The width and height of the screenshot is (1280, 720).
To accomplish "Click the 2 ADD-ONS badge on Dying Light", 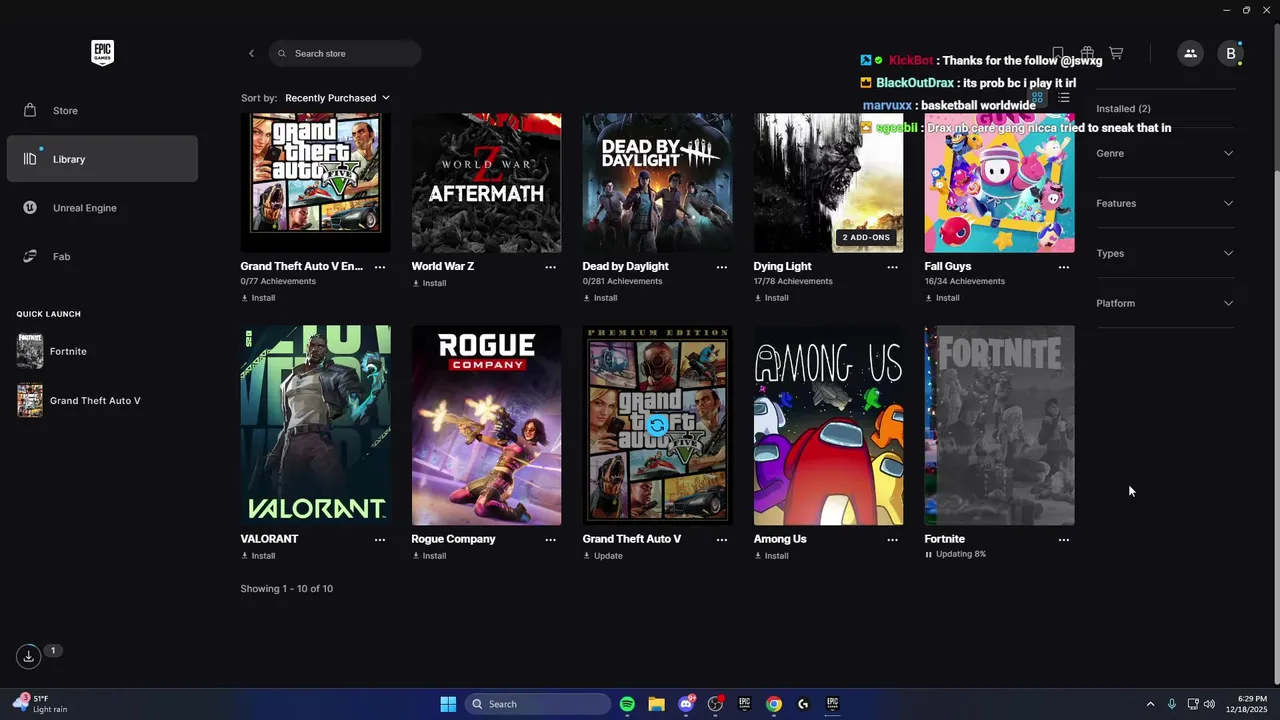I will (x=866, y=238).
